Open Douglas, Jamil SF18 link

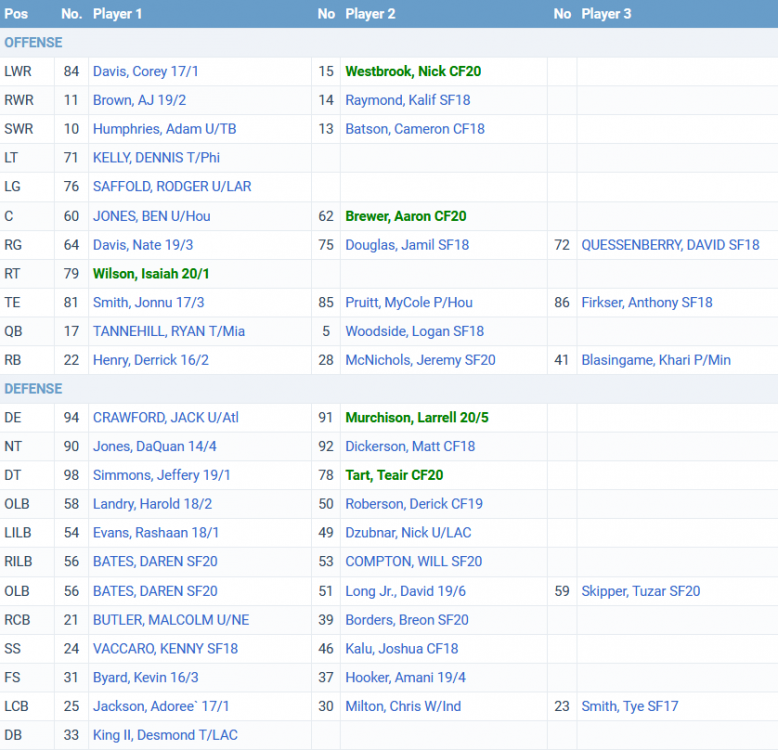[407, 245]
